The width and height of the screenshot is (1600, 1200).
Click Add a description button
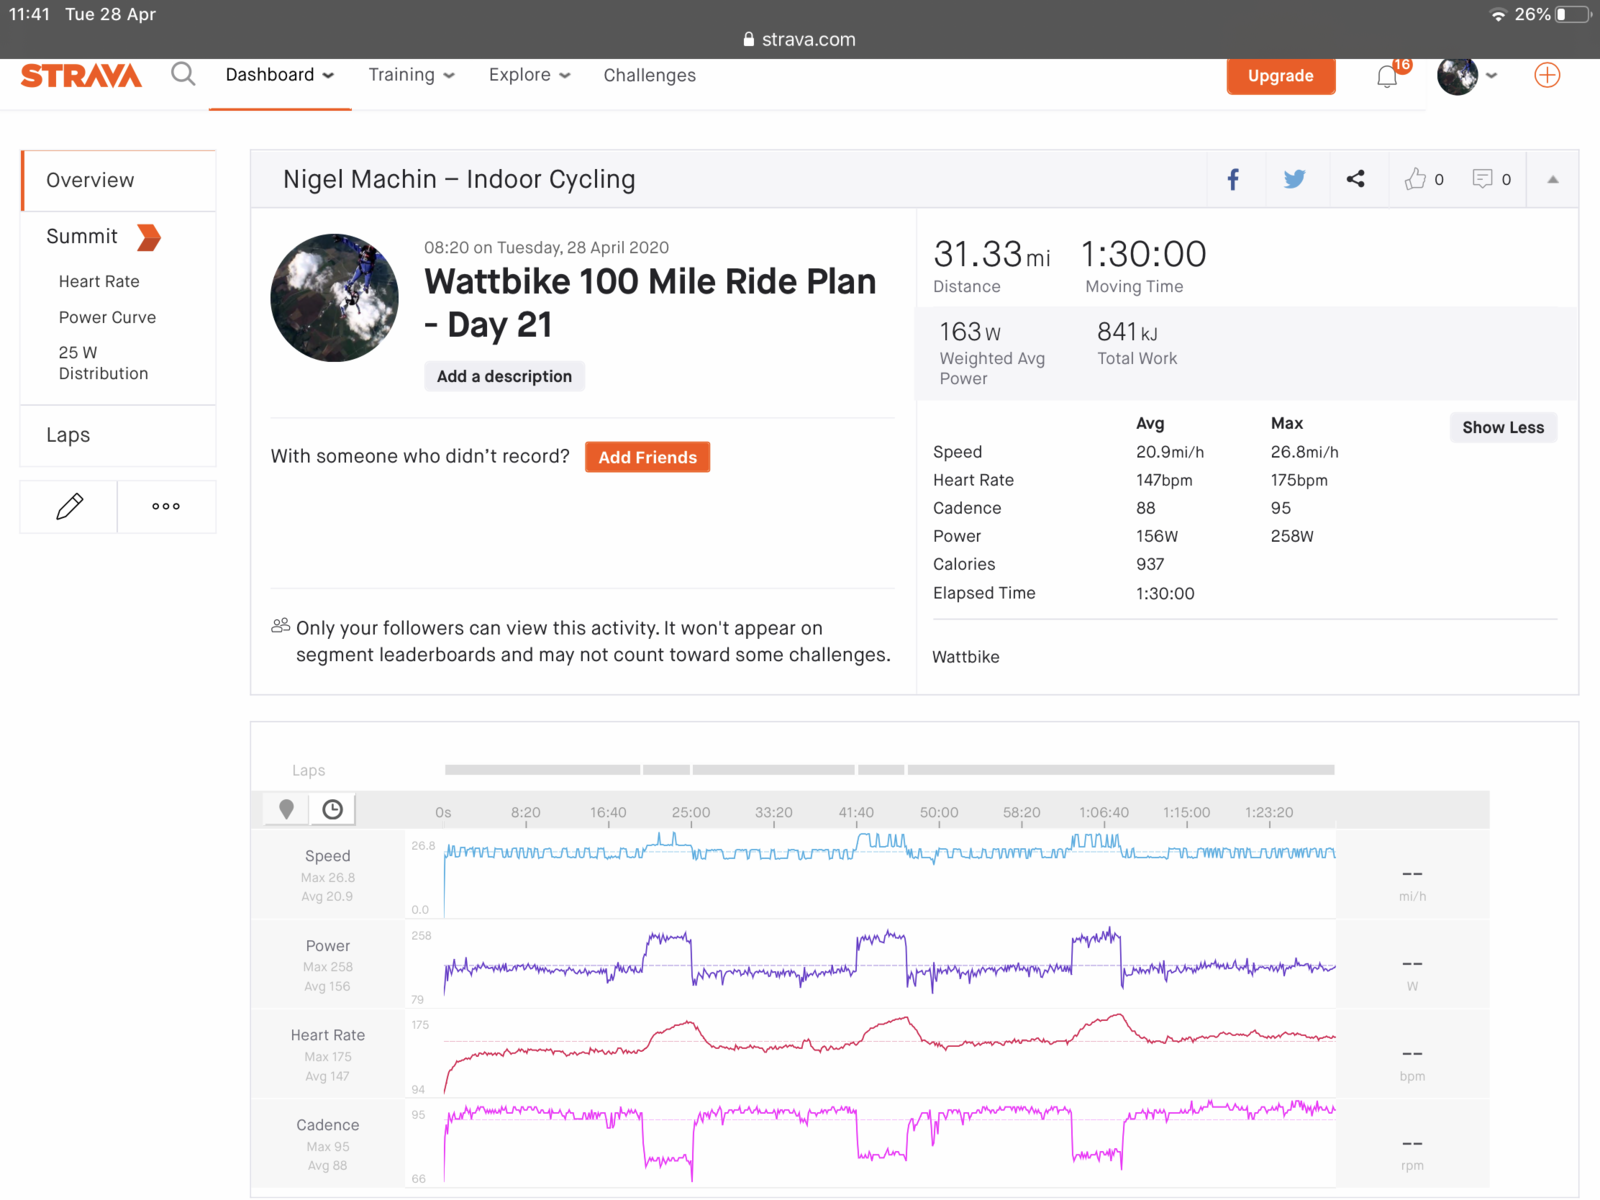pyautogui.click(x=504, y=376)
